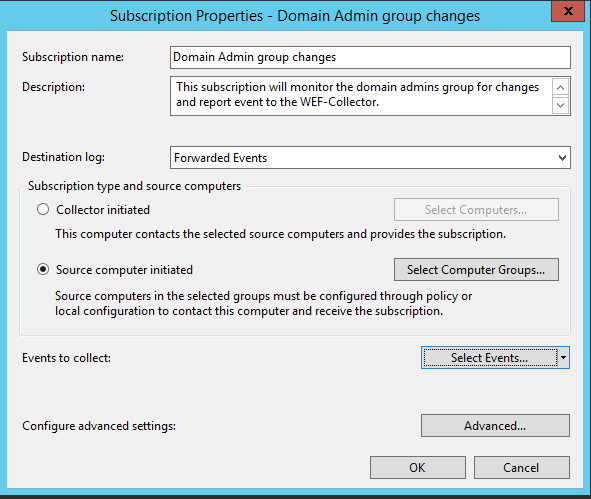
Task: Select the Collector initiated radio button
Action: (x=43, y=209)
